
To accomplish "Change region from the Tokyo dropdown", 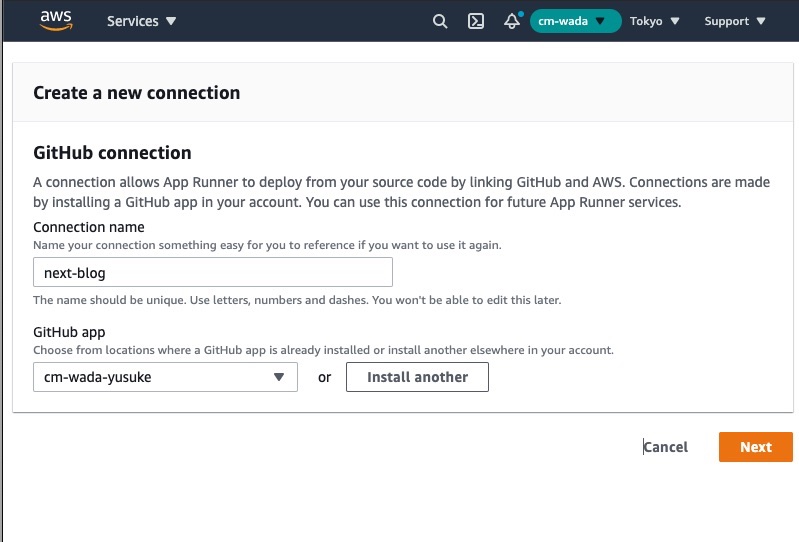I will (654, 21).
